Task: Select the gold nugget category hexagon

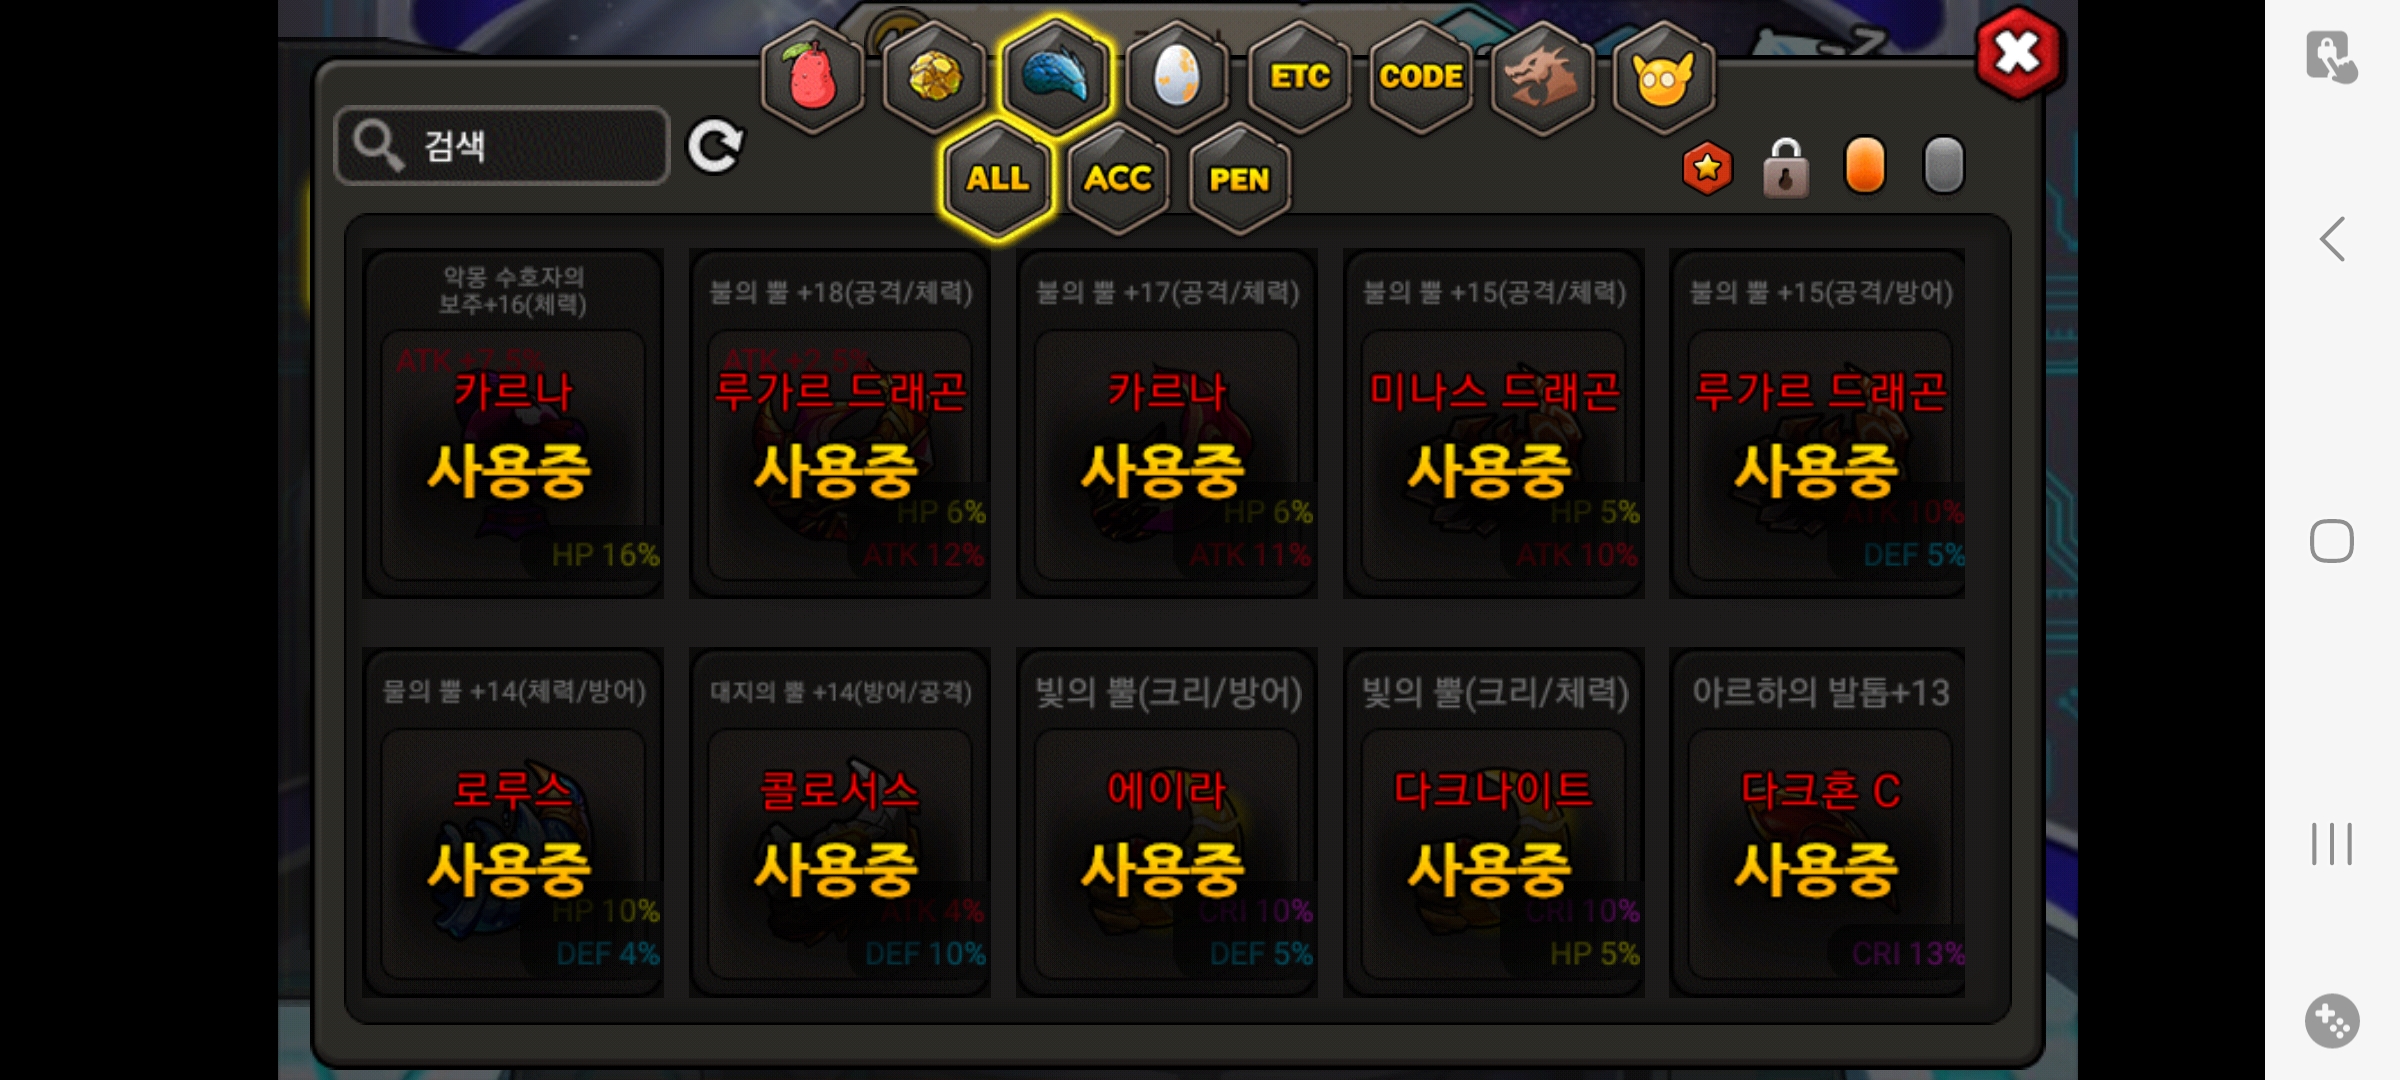Action: point(935,76)
